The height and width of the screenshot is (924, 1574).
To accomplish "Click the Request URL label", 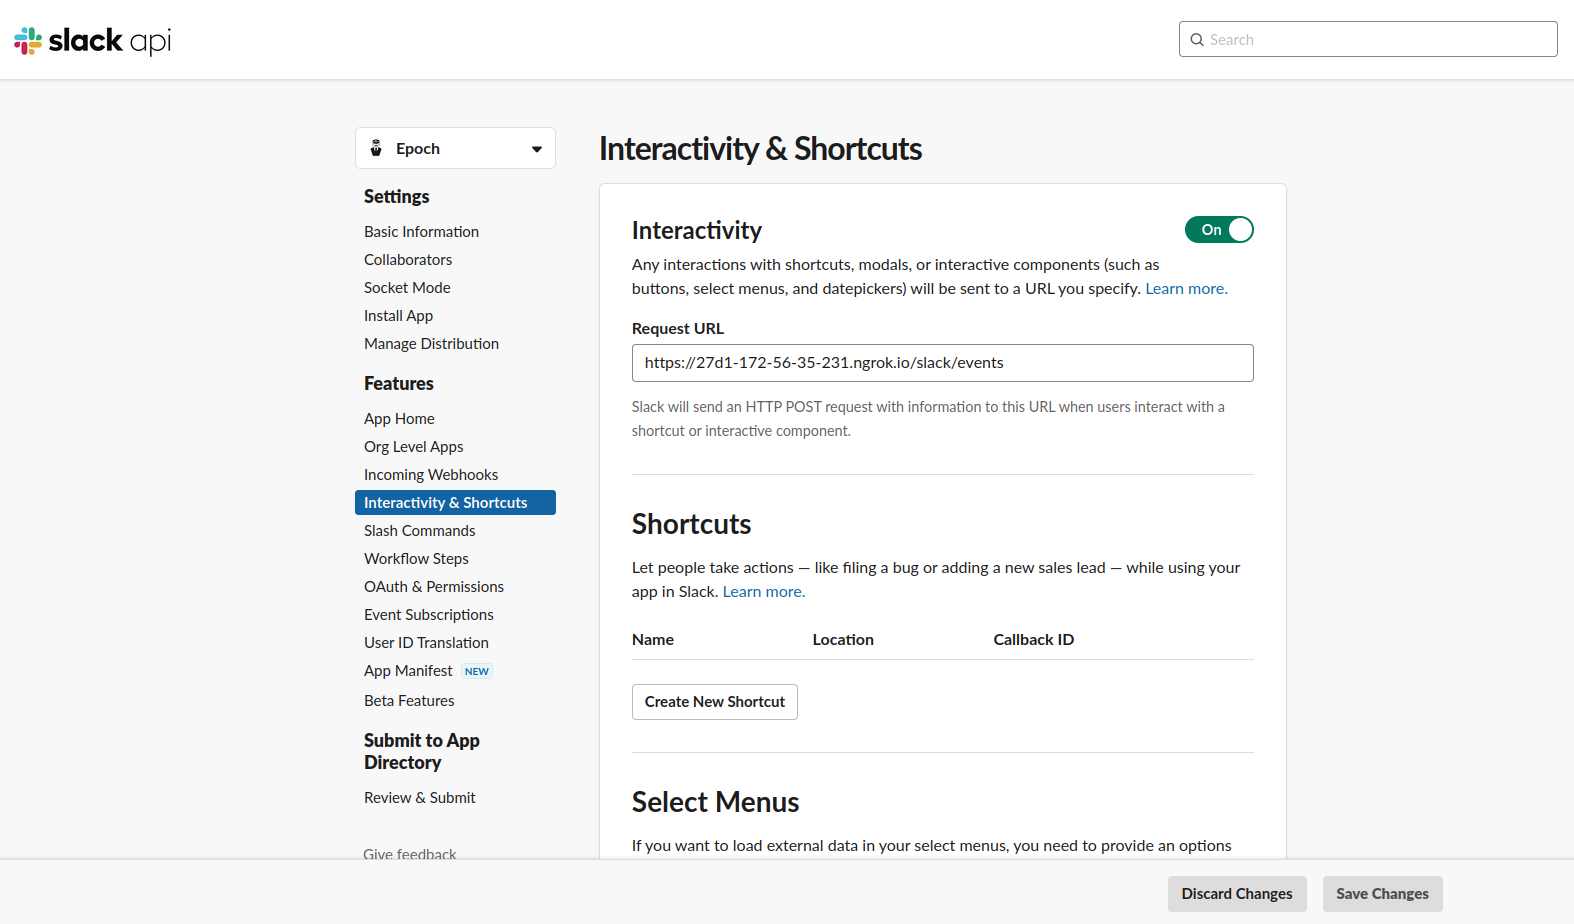I will pyautogui.click(x=678, y=329).
